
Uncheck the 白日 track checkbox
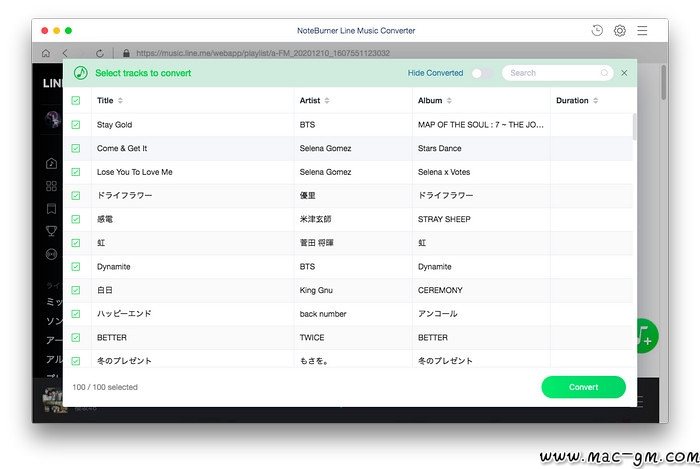click(76, 290)
